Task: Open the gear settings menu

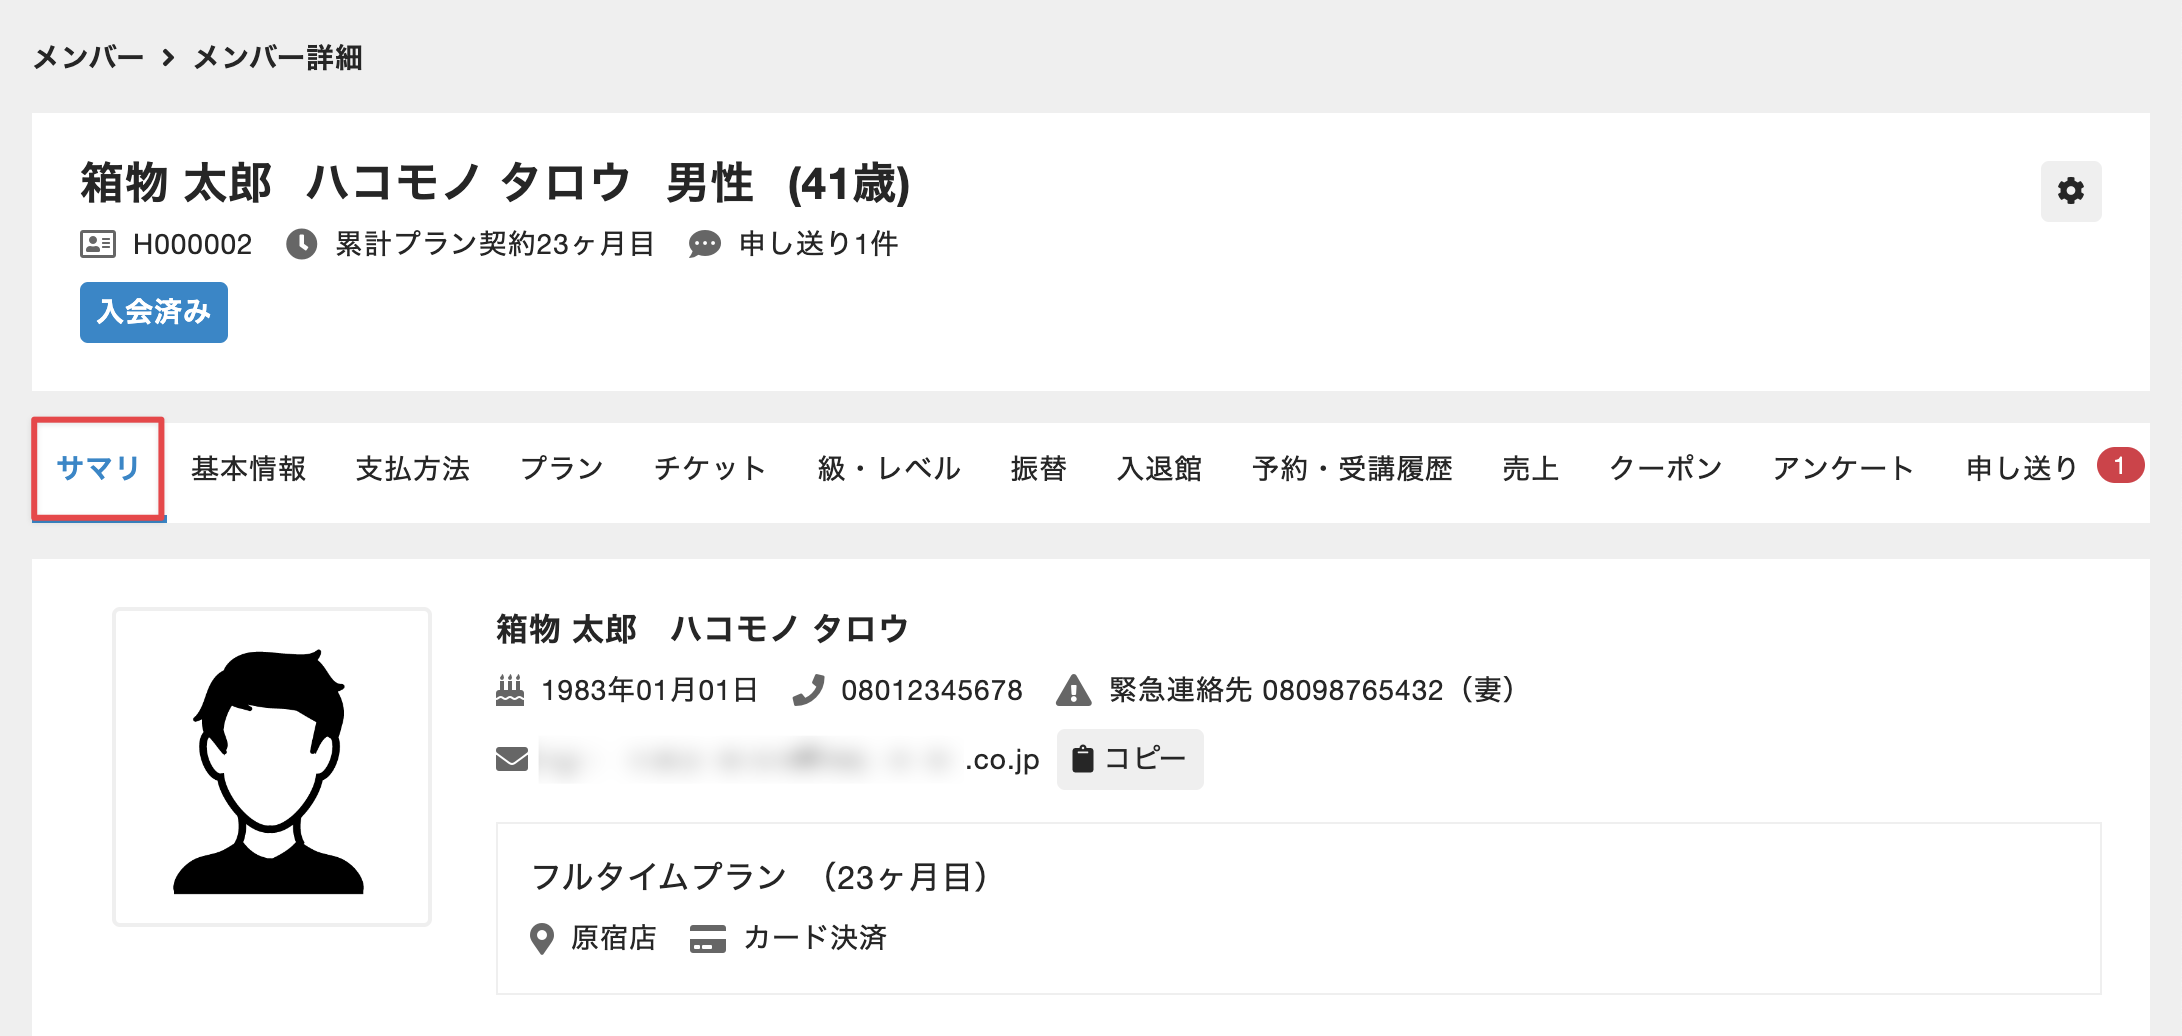Action: point(2070,191)
